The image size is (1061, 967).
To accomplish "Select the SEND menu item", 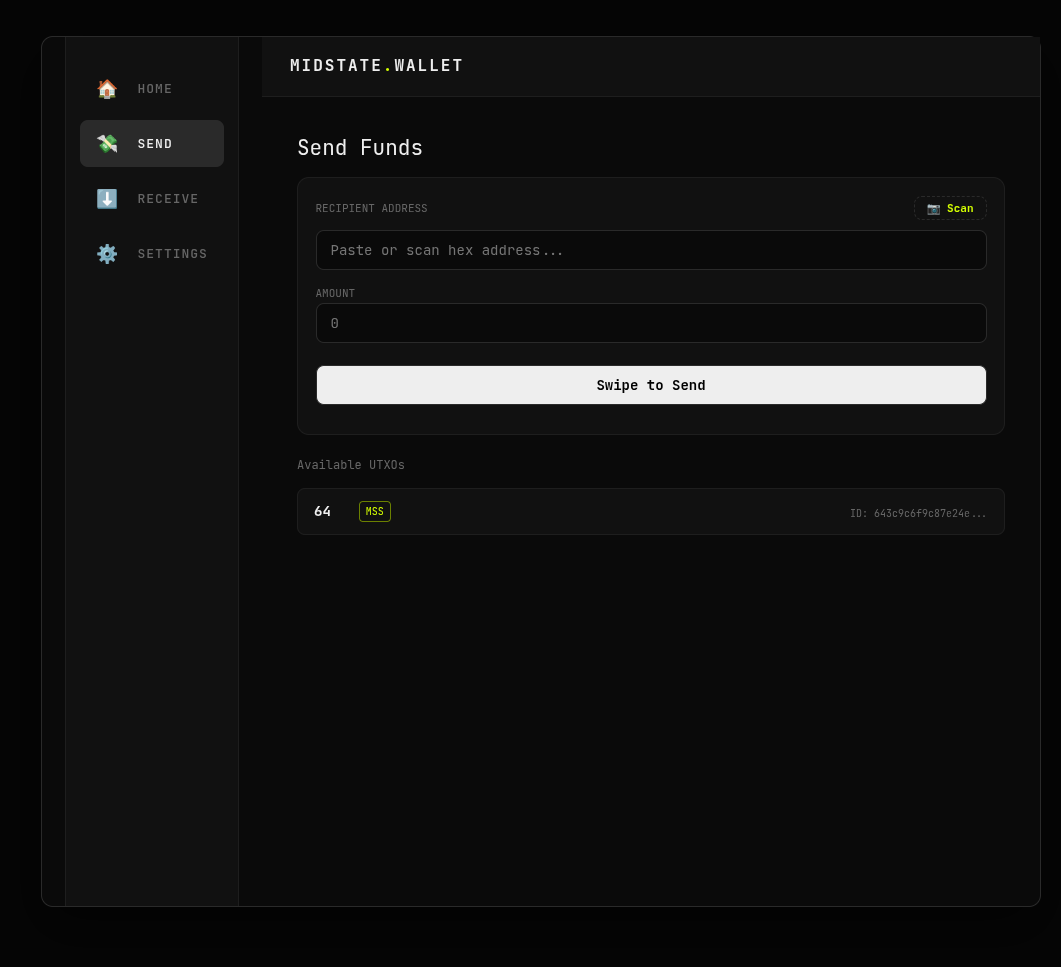I will pos(152,143).
